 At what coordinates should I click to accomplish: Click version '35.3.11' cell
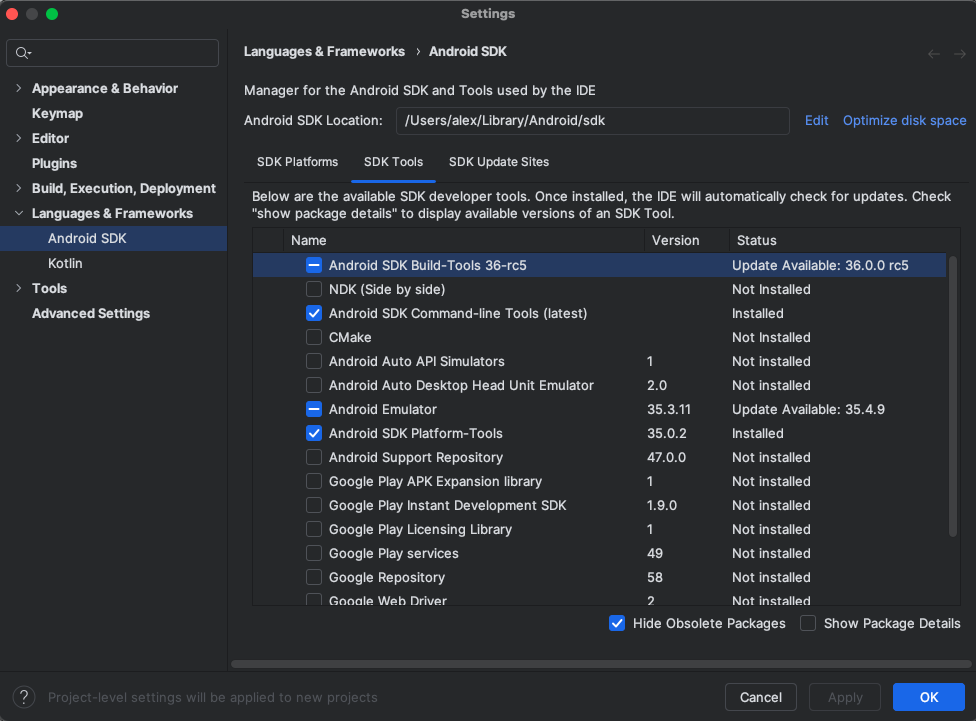tap(669, 409)
